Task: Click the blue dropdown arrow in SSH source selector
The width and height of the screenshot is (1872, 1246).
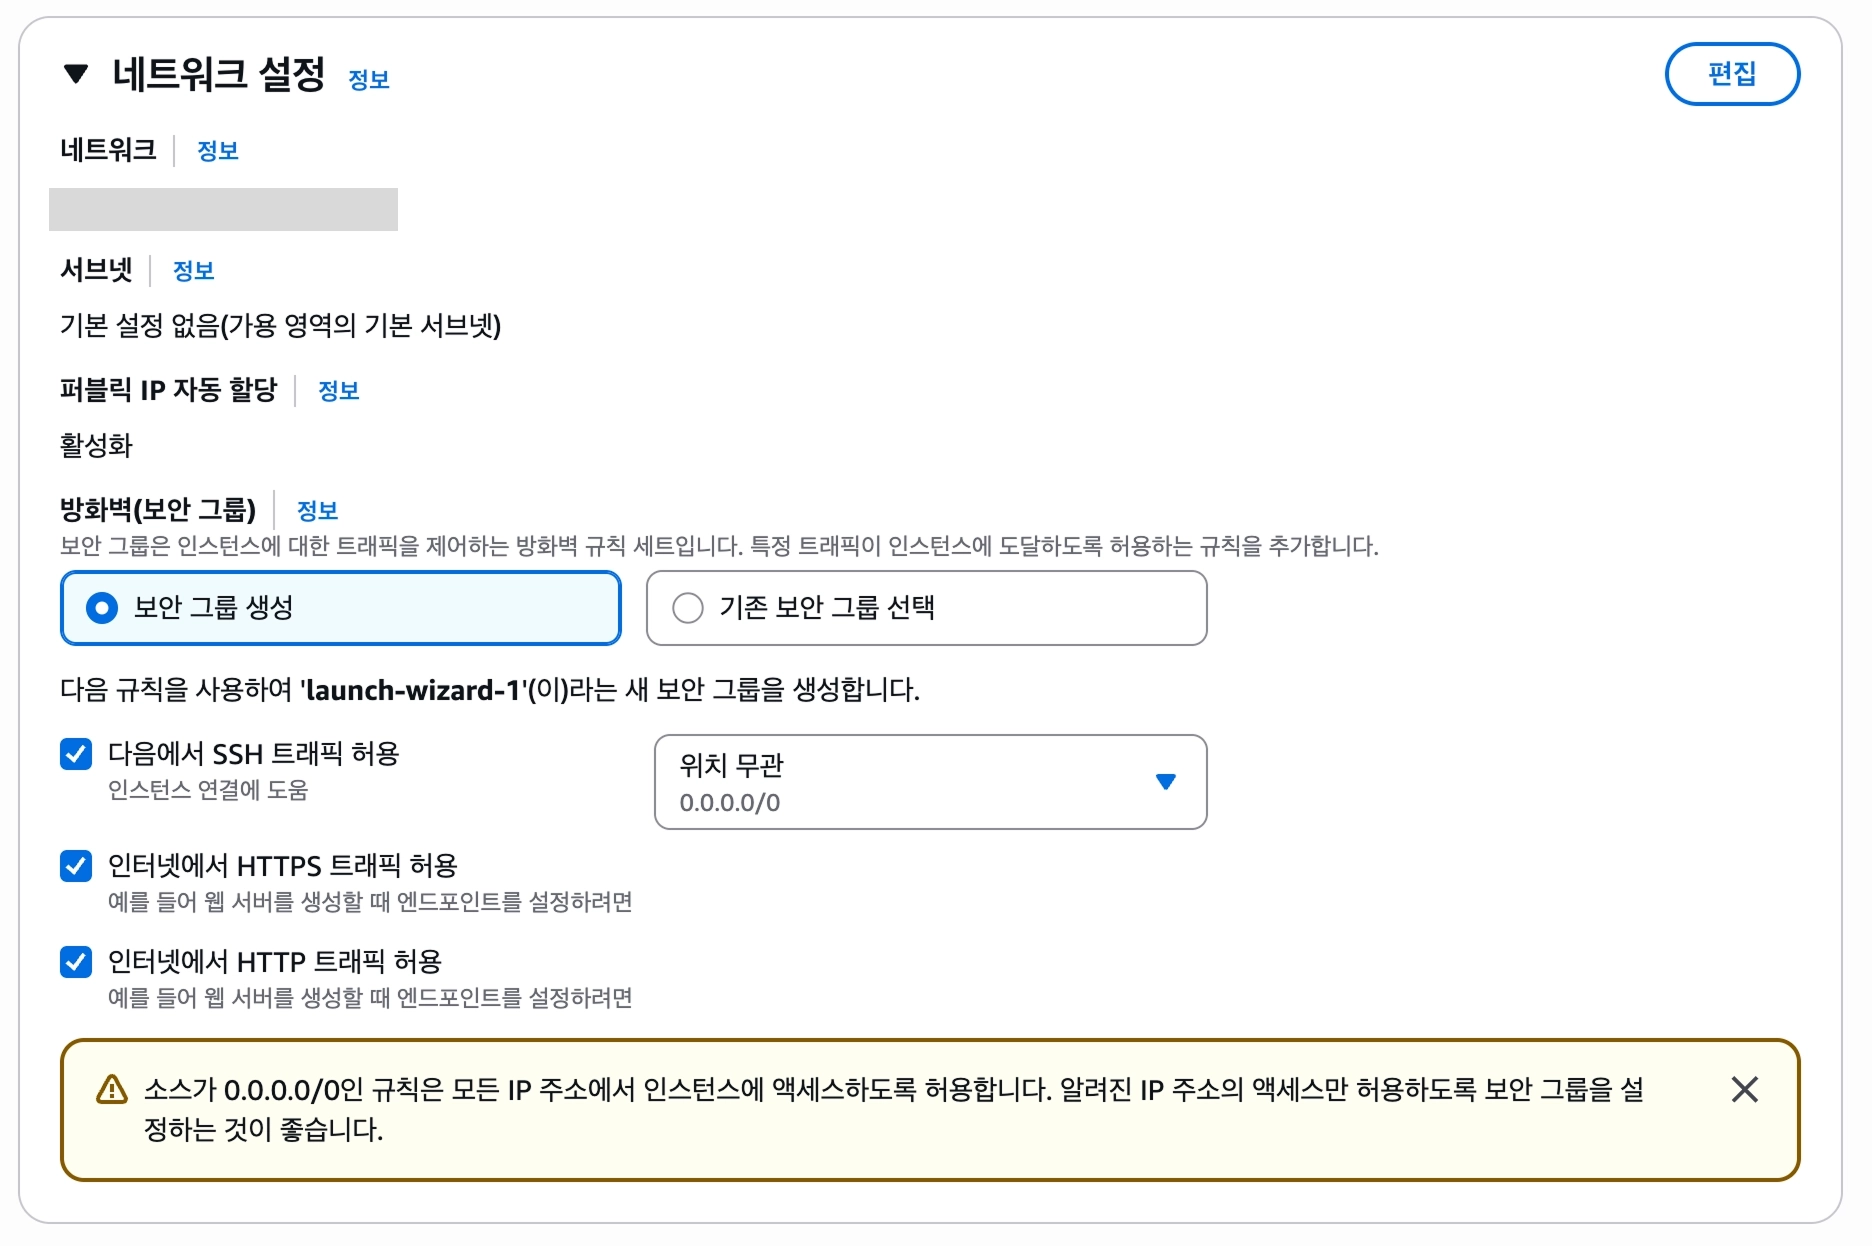Action: (1166, 782)
